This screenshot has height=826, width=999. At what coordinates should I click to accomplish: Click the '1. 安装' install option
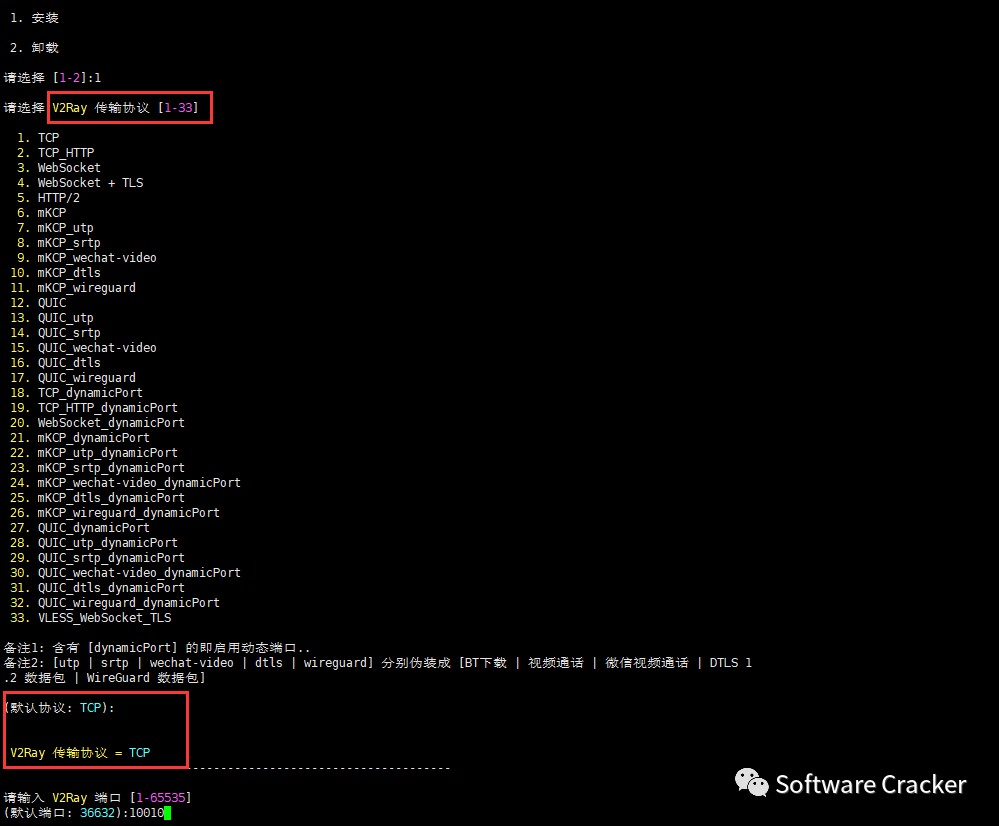click(34, 18)
